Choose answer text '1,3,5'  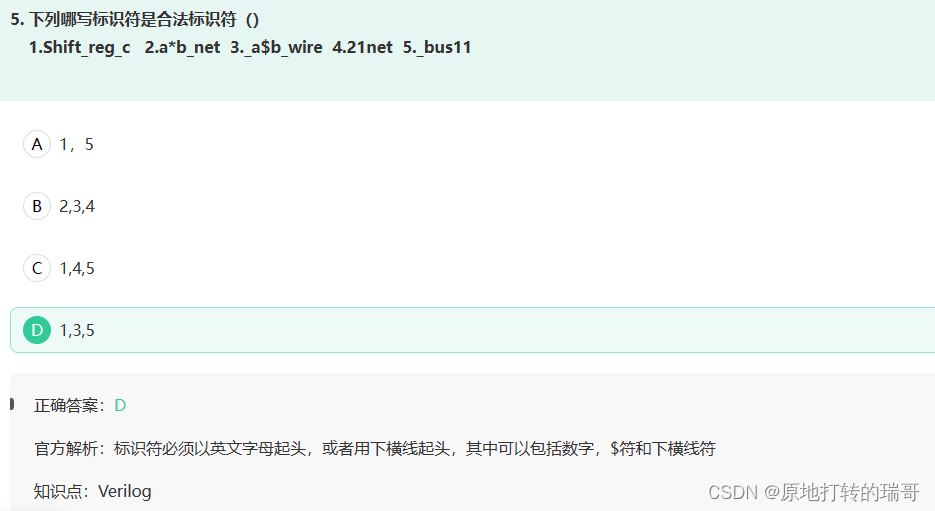pyautogui.click(x=77, y=330)
